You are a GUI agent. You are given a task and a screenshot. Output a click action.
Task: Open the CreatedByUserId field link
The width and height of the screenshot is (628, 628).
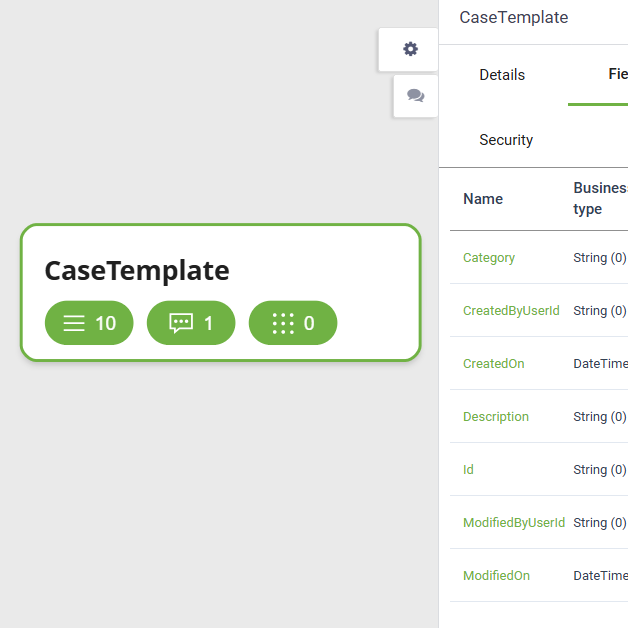point(511,311)
